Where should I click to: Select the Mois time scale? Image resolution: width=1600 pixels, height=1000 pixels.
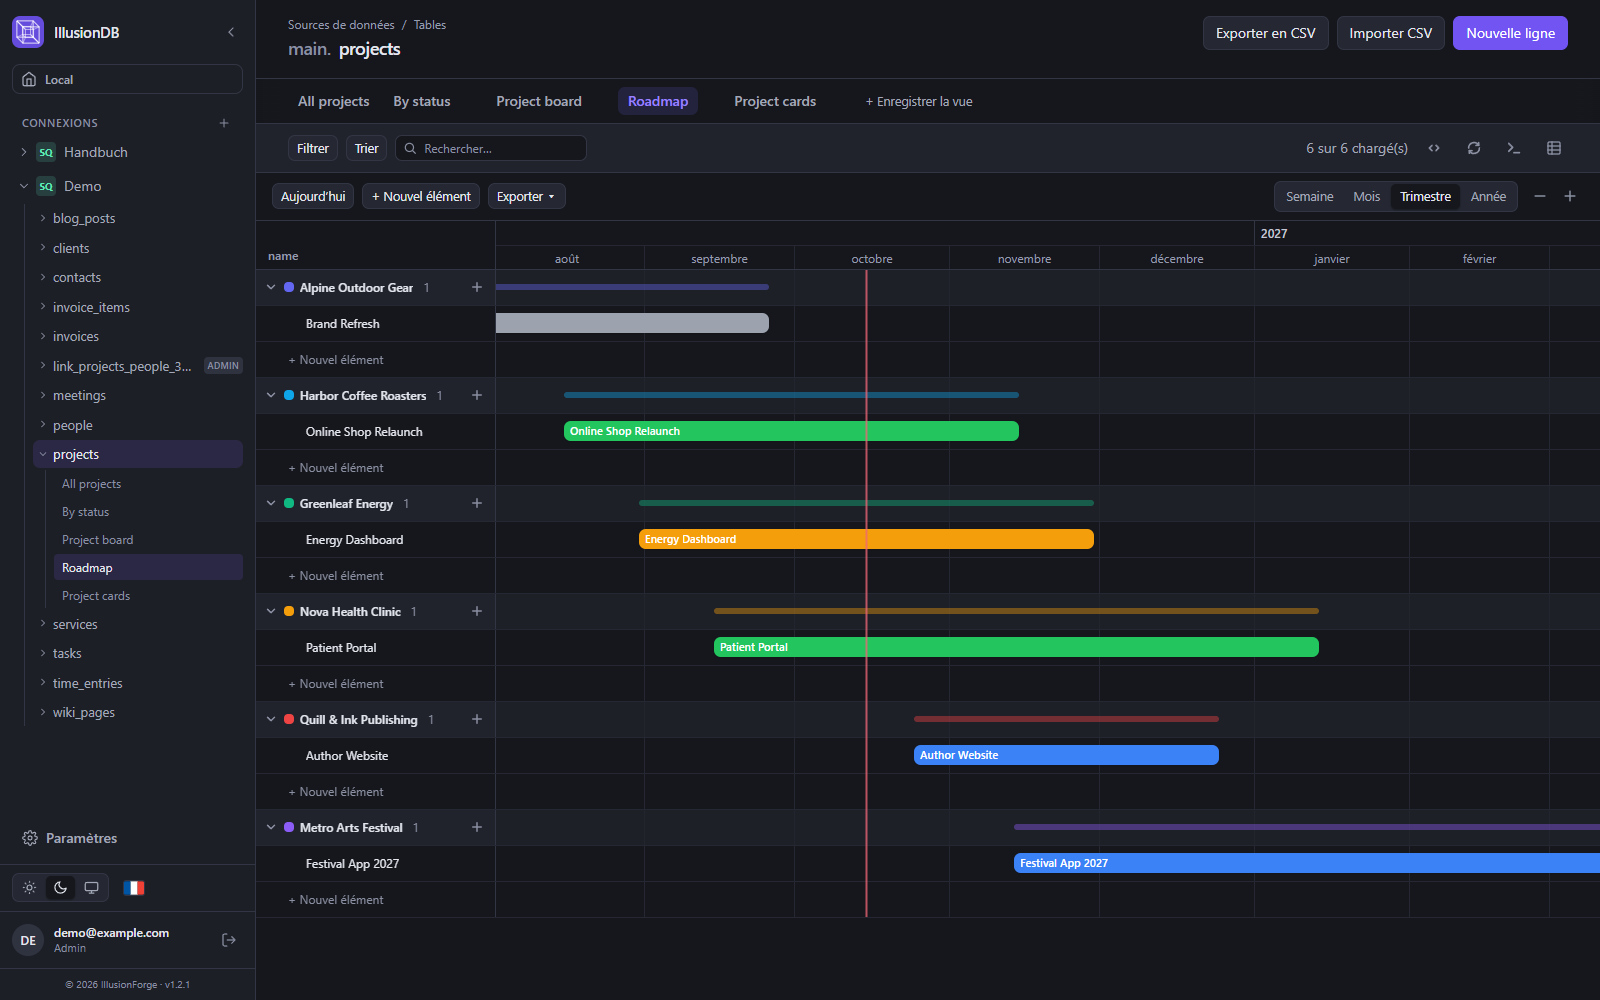[x=1366, y=196]
